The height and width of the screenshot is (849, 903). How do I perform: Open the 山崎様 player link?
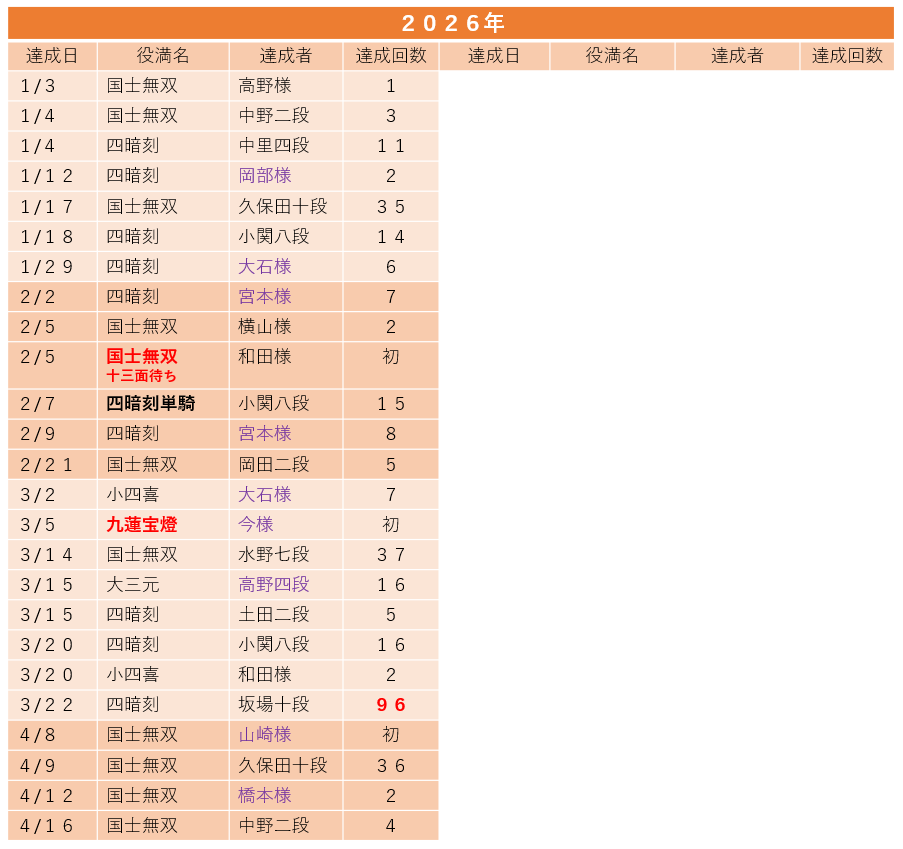[265, 735]
